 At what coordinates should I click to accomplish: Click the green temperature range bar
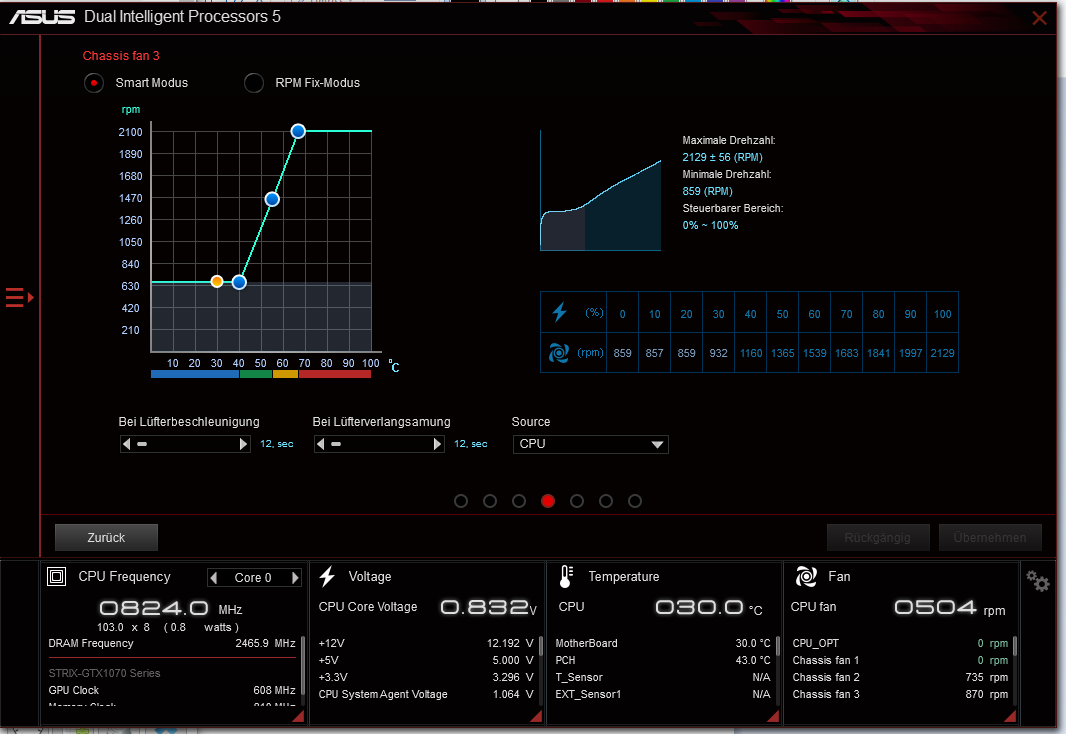[x=256, y=374]
